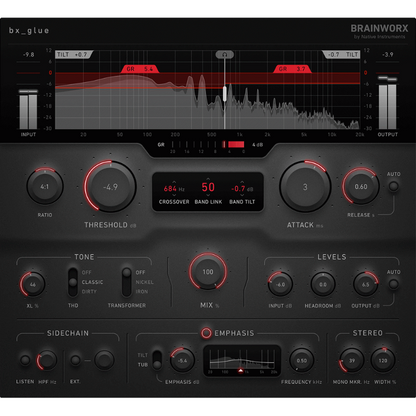Click the up arrow above the Crossover value
416x416 pixels.
174,182
